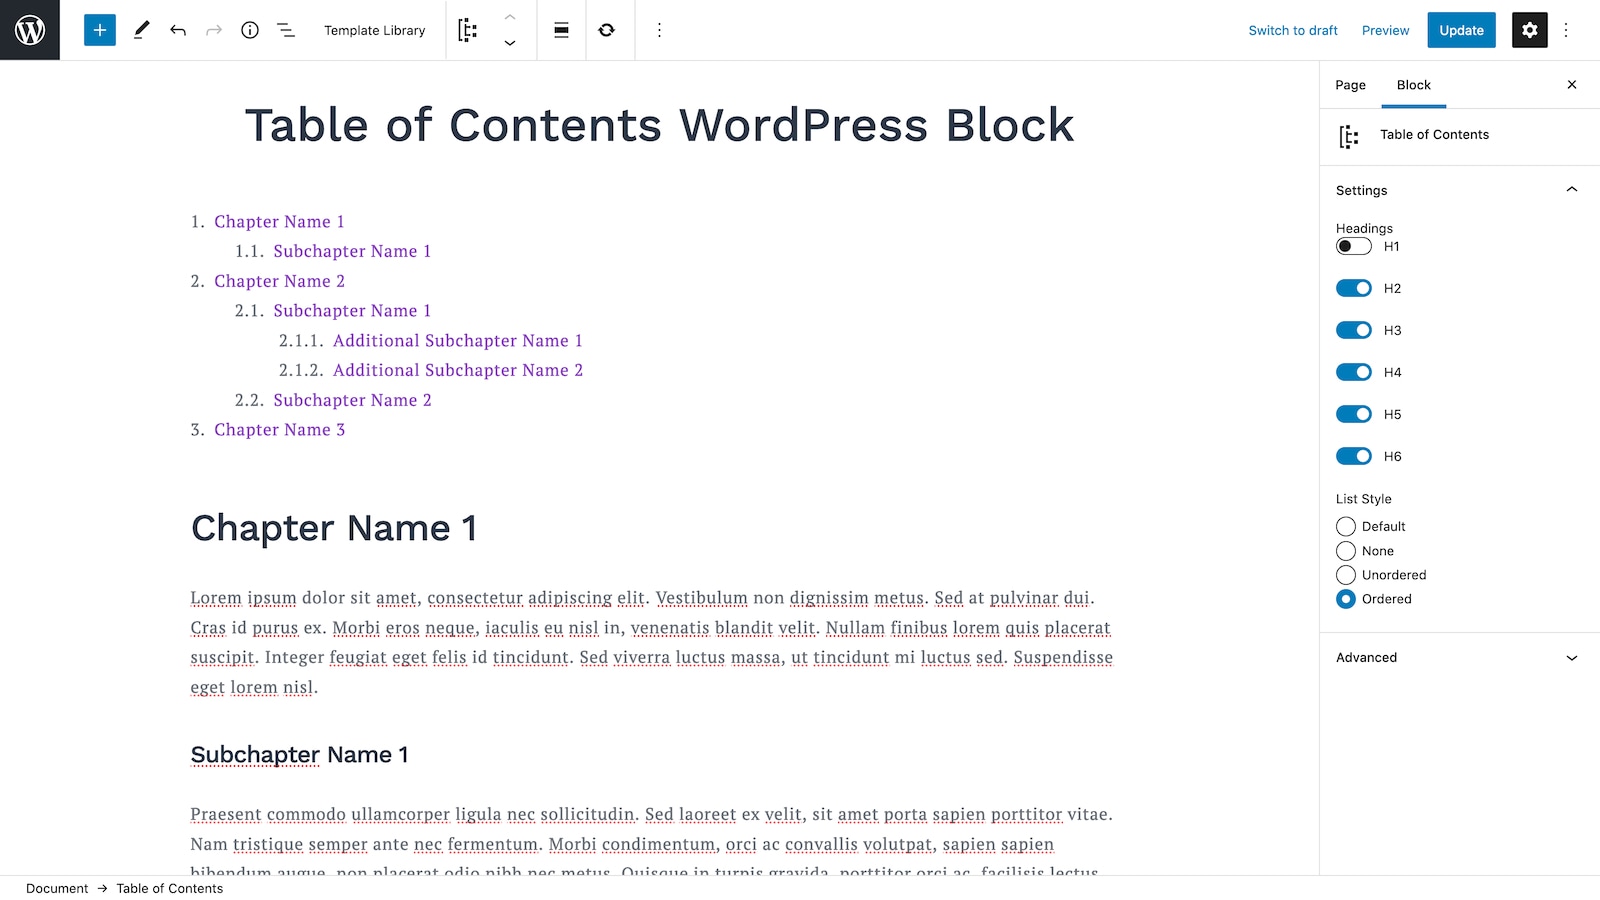Click the Table of Contents block type icon in toolbar
1600x900 pixels.
[x=468, y=30]
